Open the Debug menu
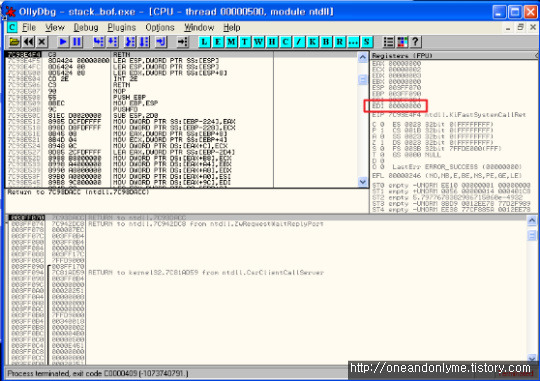The height and width of the screenshot is (381, 540). pyautogui.click(x=86, y=27)
